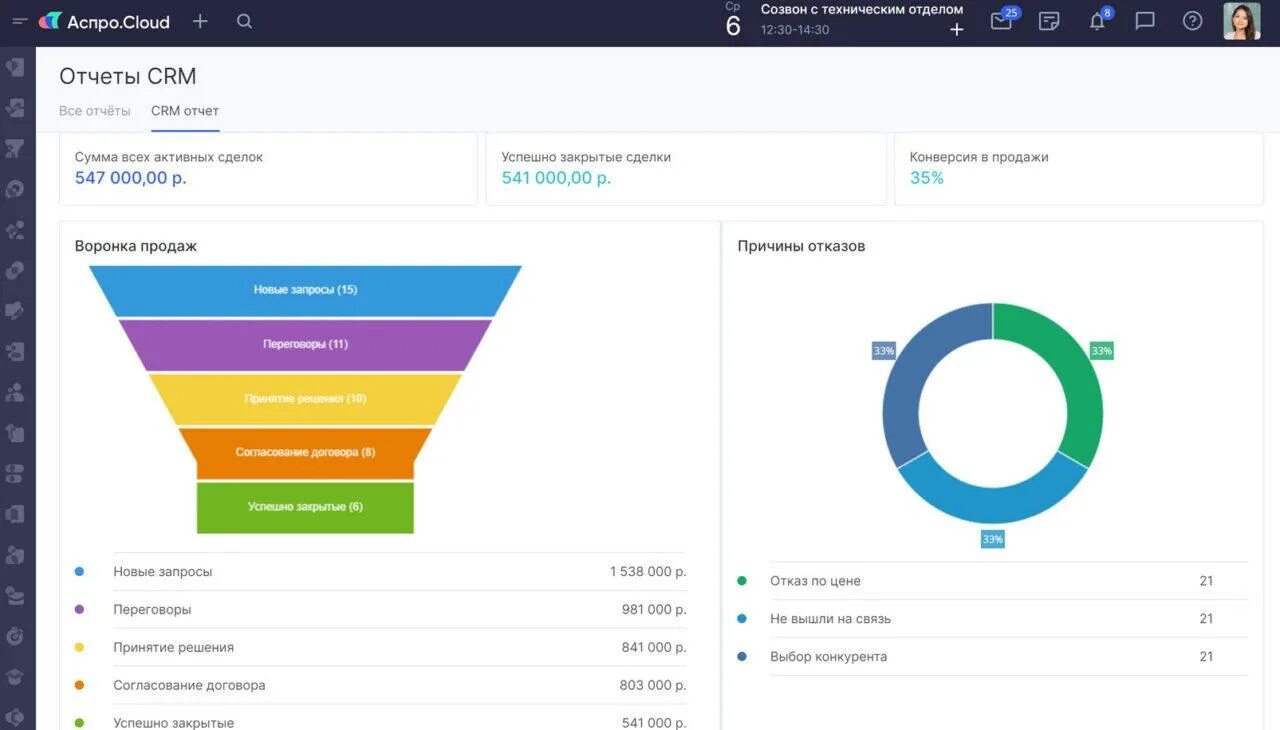
Task: Click the green Успешно закрытые (6) funnel segment
Action: coord(305,507)
